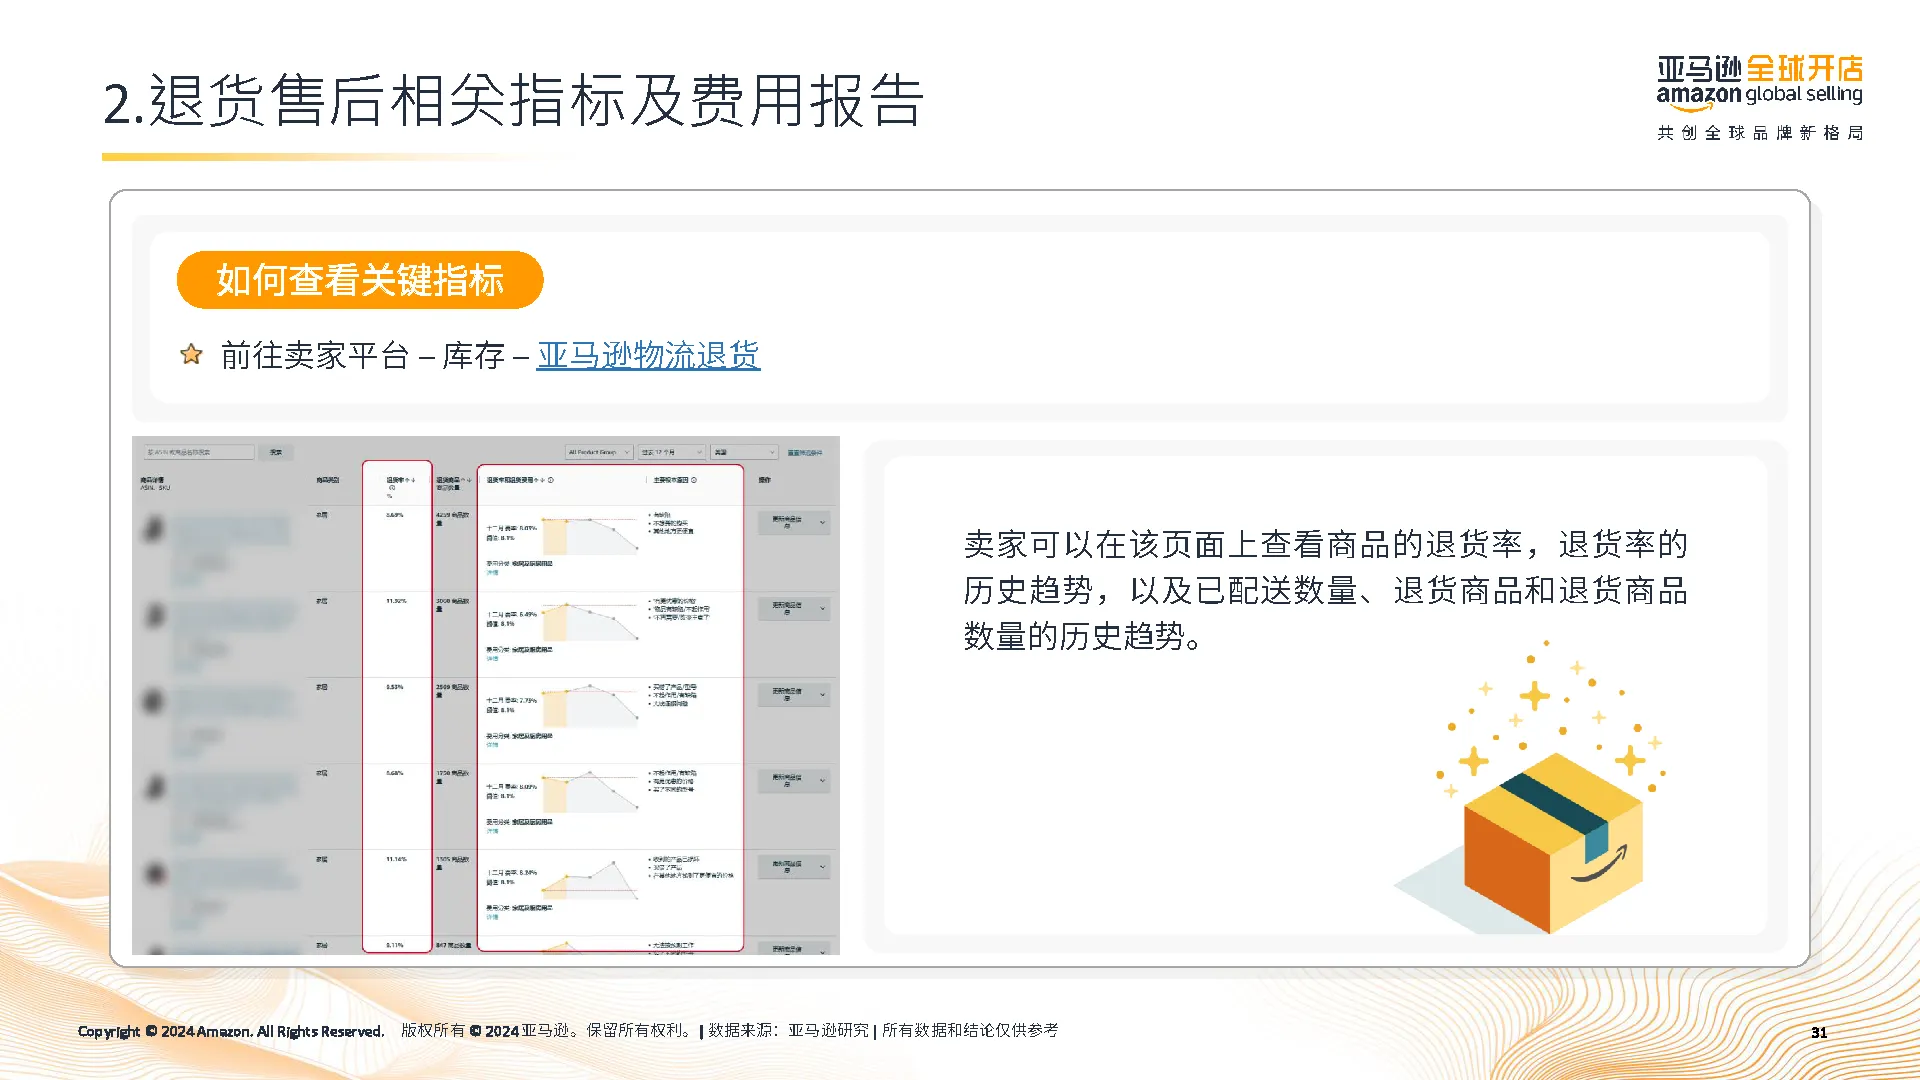
Task: Click the first row's return rate trend chart
Action: pyautogui.click(x=590, y=536)
